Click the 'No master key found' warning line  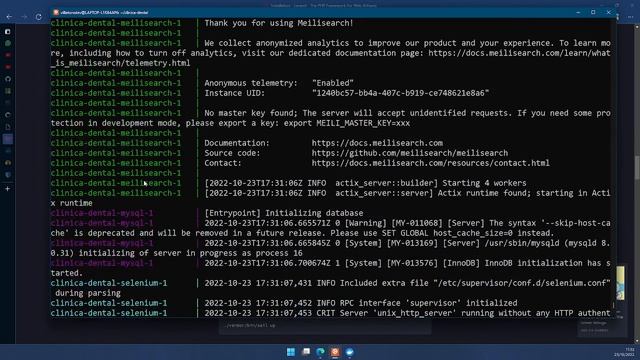click(407, 113)
